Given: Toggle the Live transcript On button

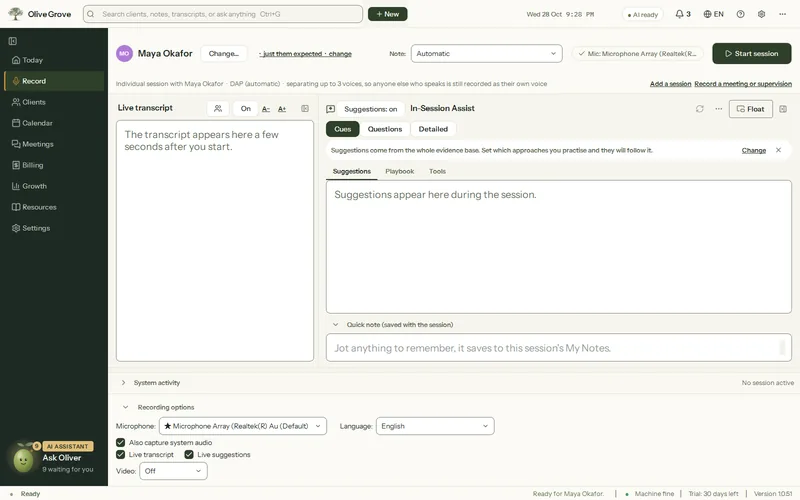Looking at the screenshot, I should 245,108.
